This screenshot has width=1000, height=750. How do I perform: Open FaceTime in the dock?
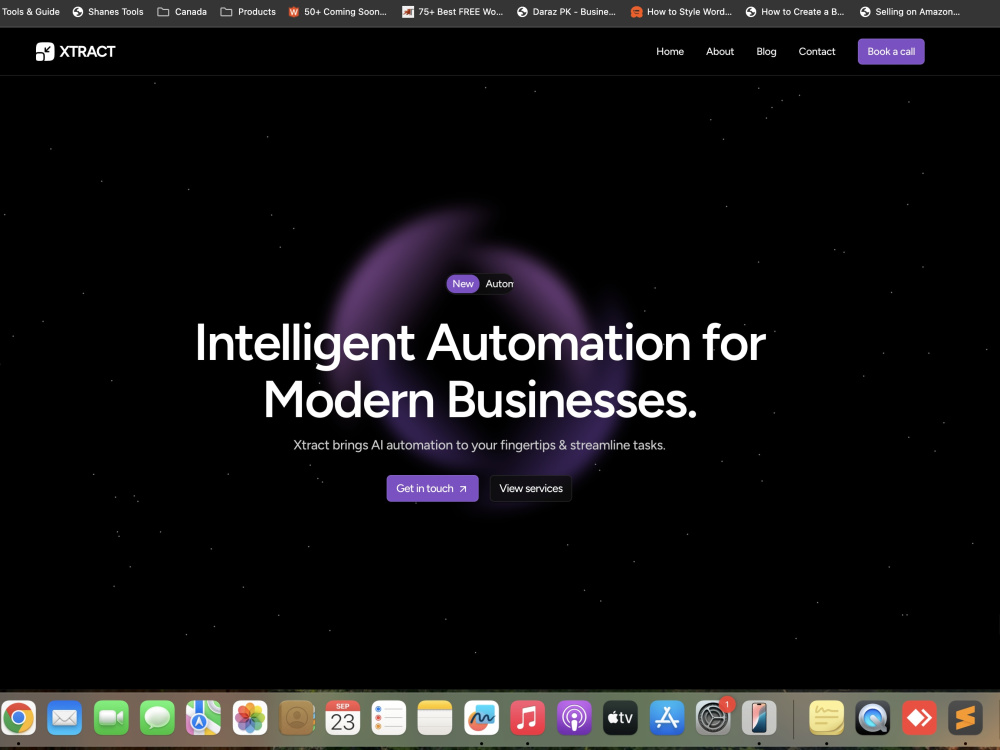[111, 717]
